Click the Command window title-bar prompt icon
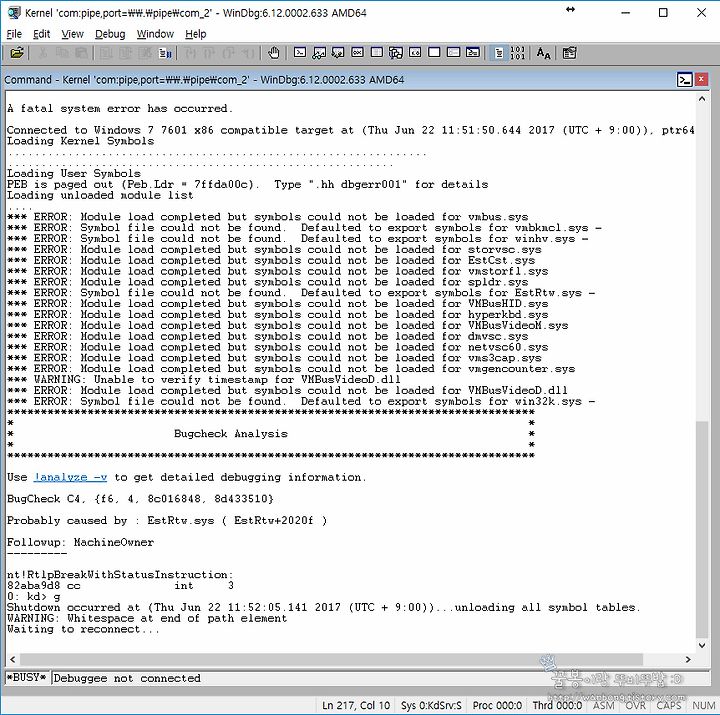 [685, 80]
